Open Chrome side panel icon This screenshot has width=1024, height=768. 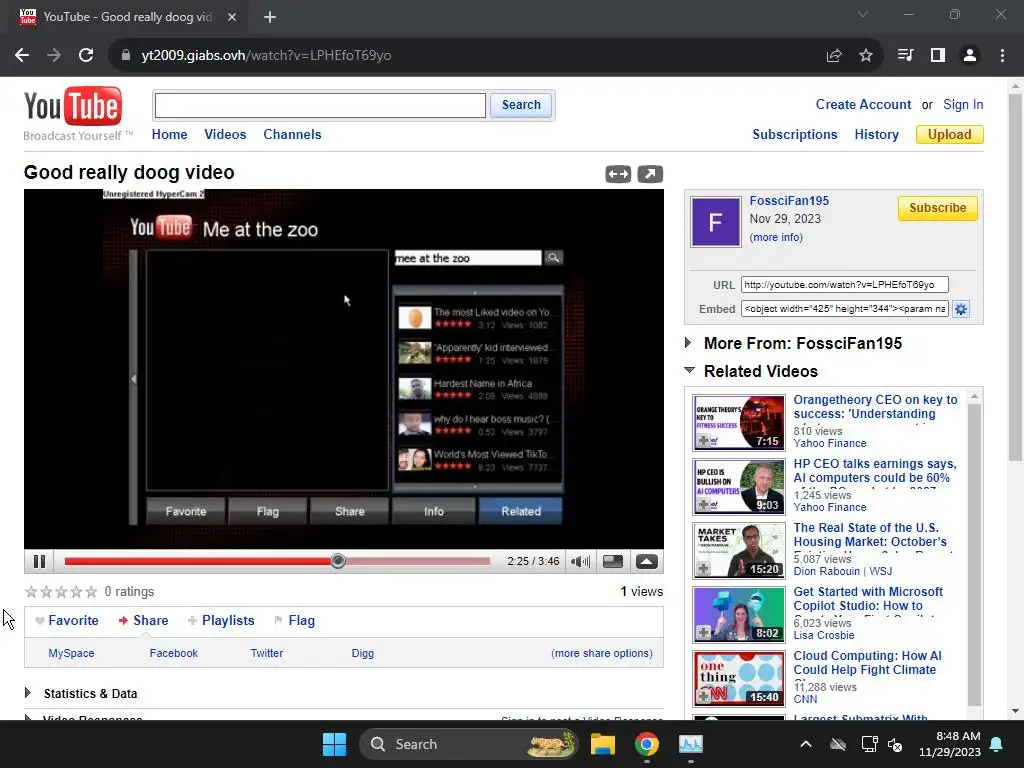(x=938, y=56)
